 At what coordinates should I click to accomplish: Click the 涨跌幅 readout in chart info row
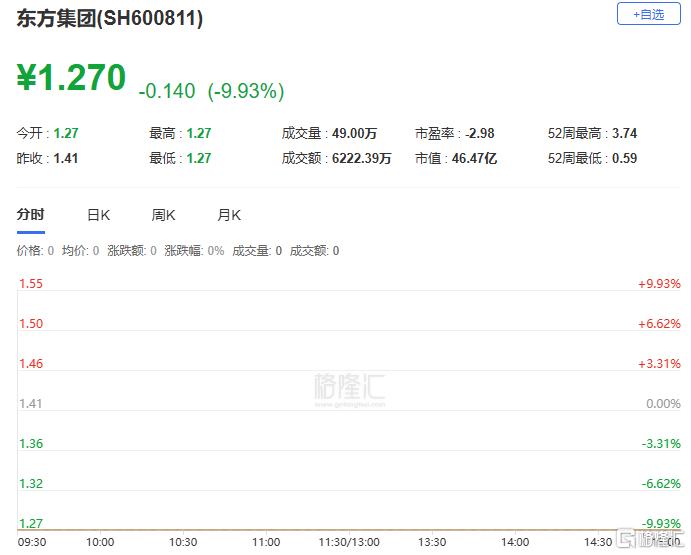pos(194,251)
